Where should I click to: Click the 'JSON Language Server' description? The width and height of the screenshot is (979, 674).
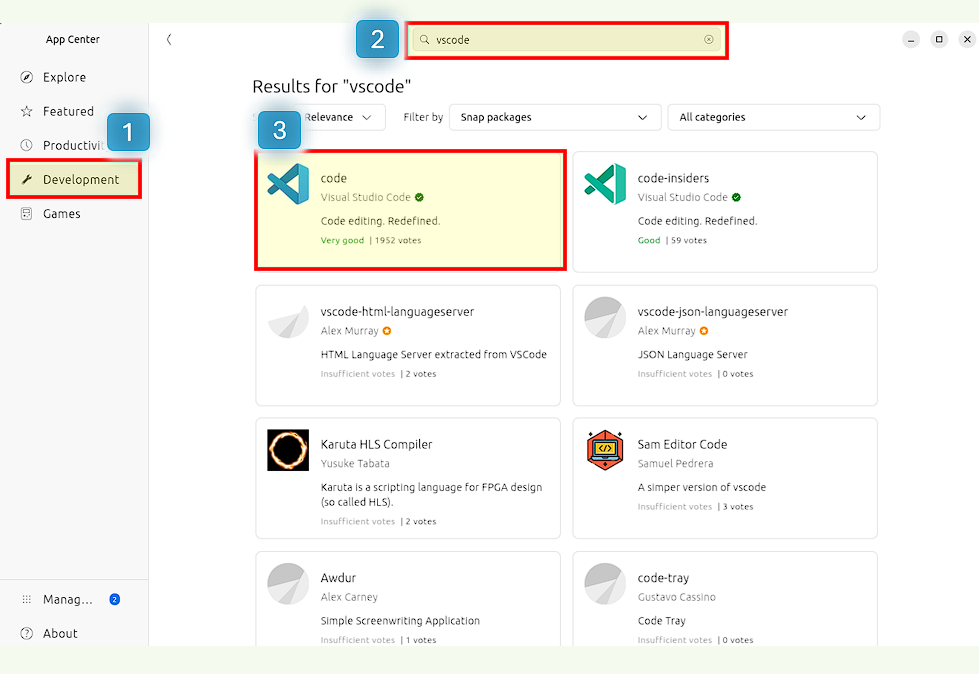pos(692,354)
